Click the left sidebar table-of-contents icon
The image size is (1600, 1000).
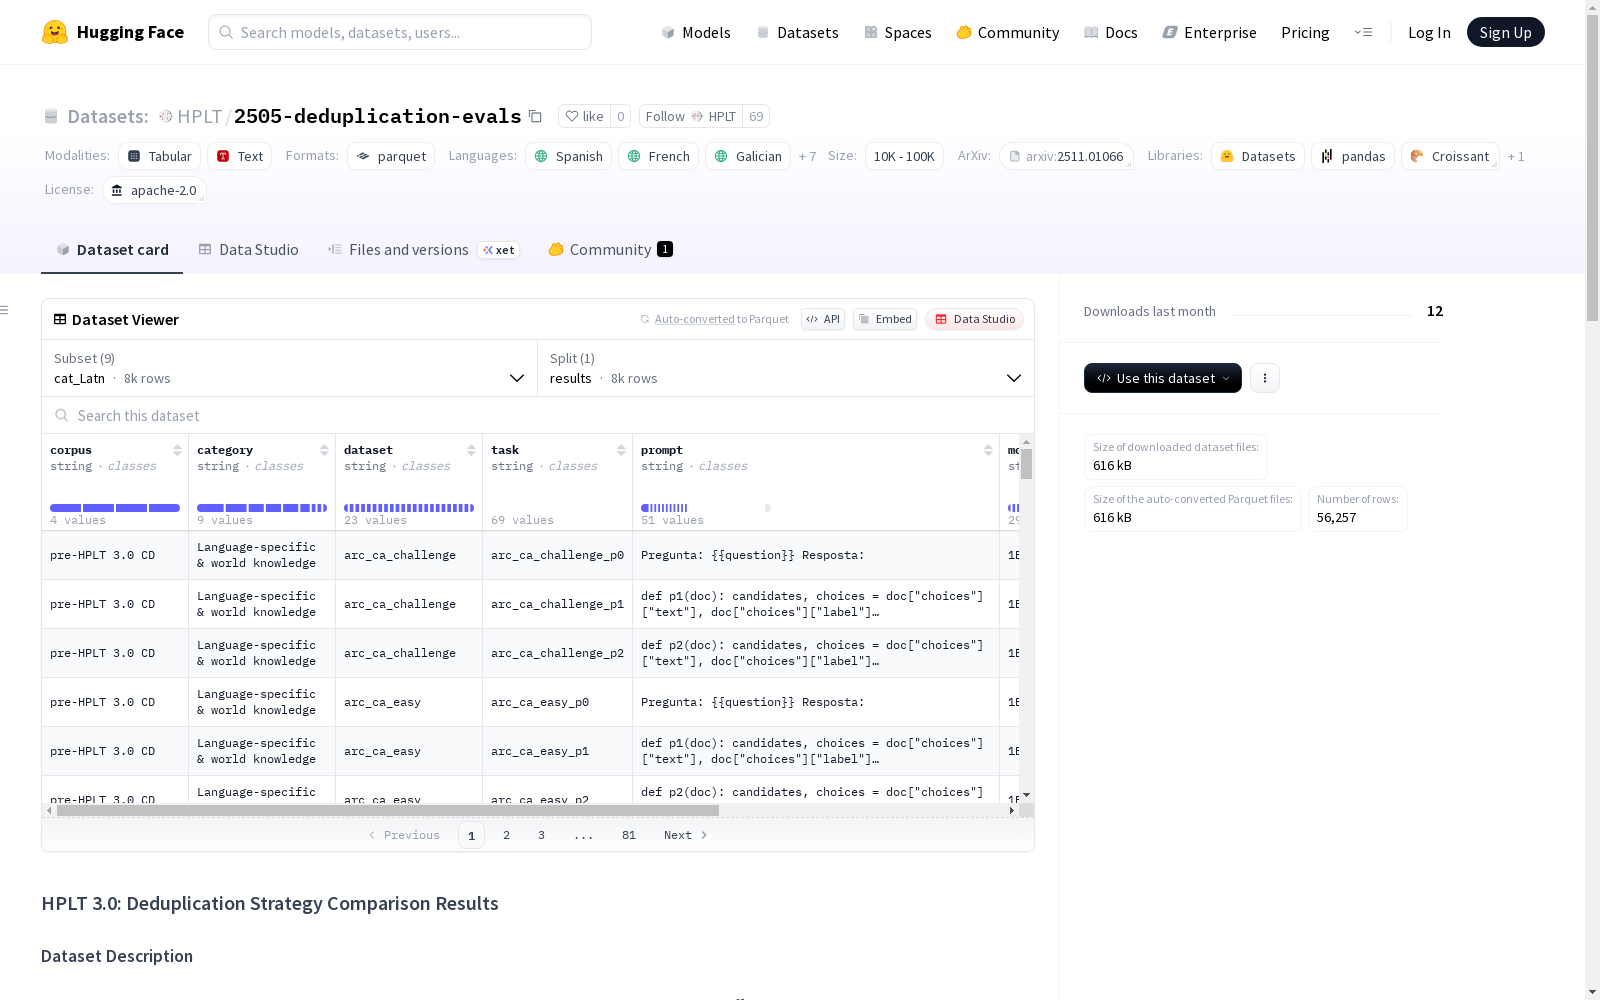(x=4, y=310)
